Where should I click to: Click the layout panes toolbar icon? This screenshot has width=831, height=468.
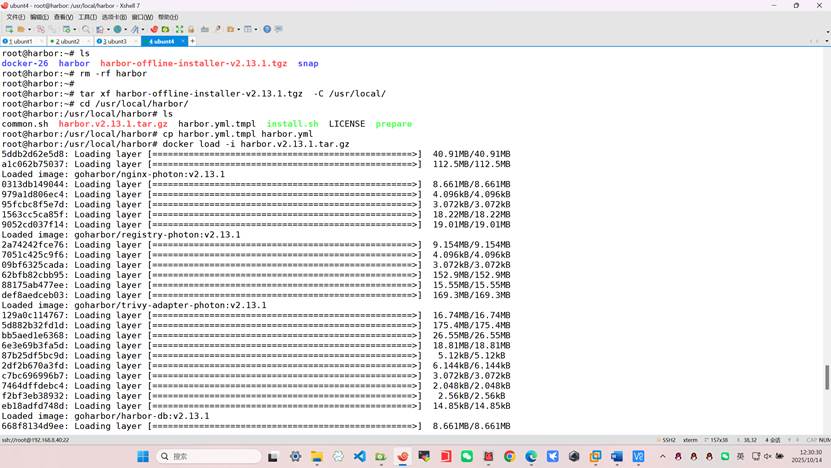click(247, 29)
